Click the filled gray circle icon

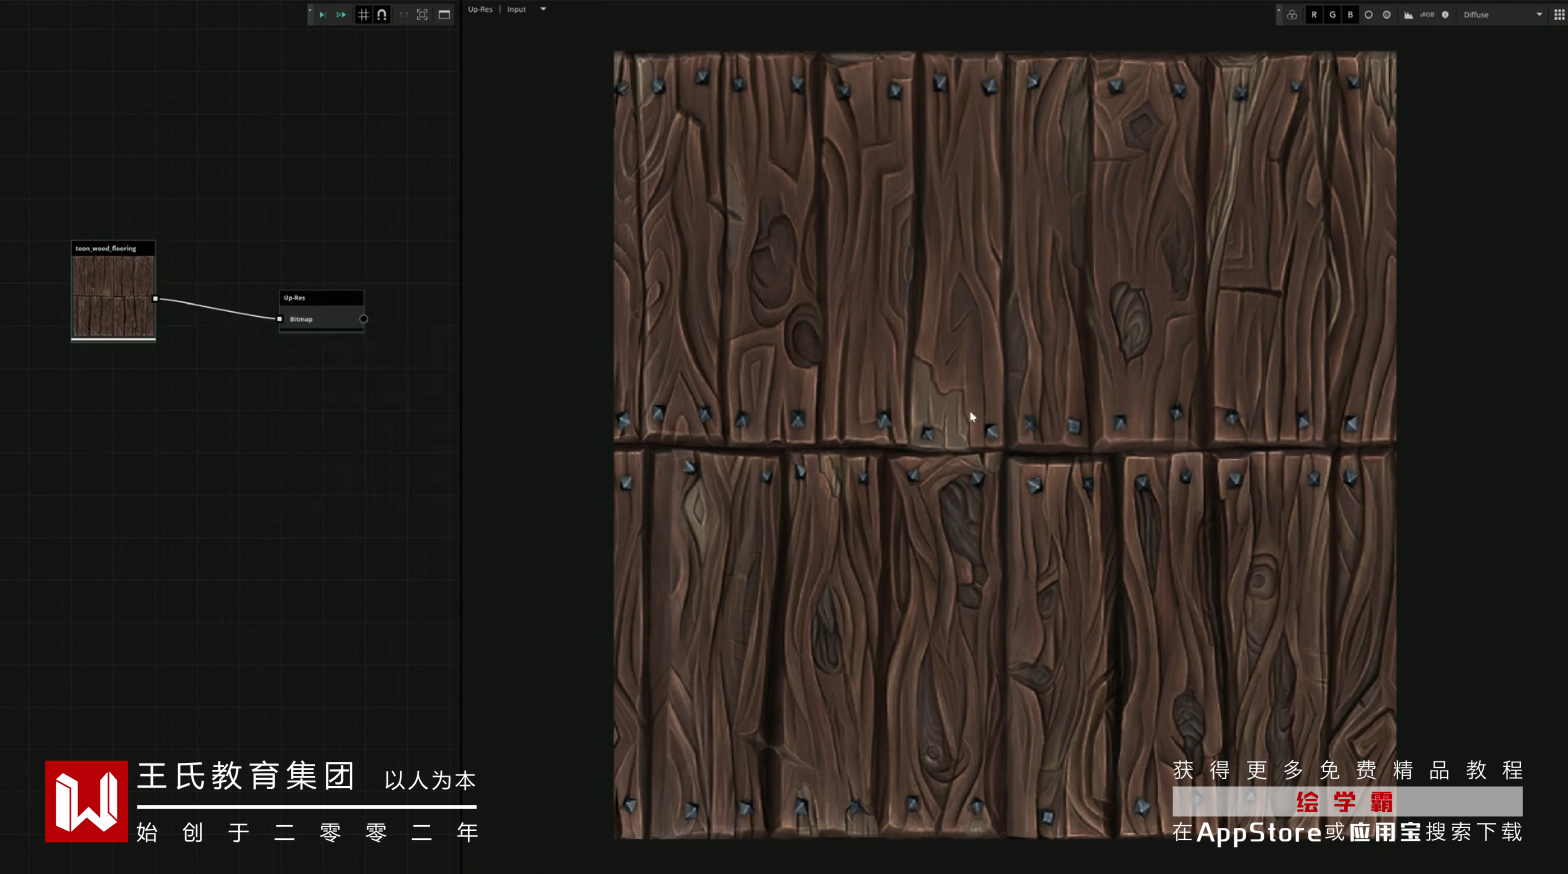(1386, 15)
